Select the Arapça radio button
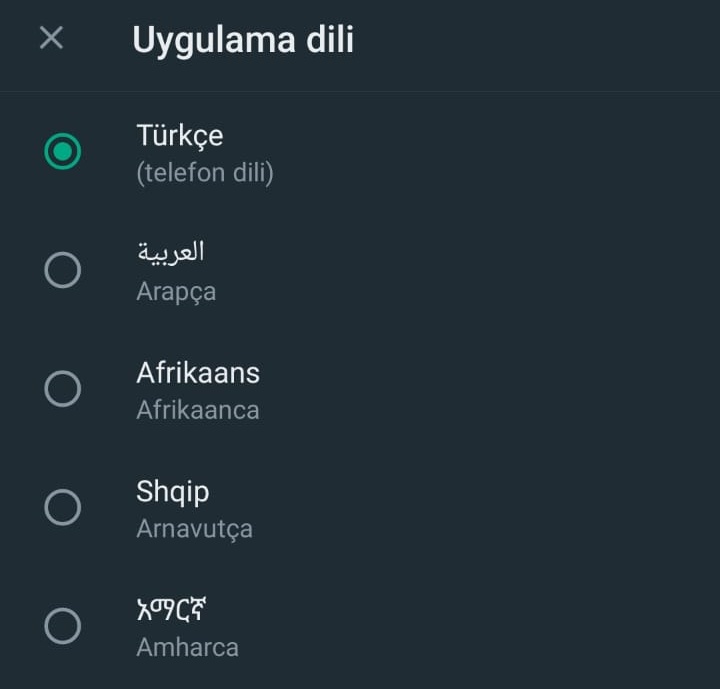 point(63,270)
